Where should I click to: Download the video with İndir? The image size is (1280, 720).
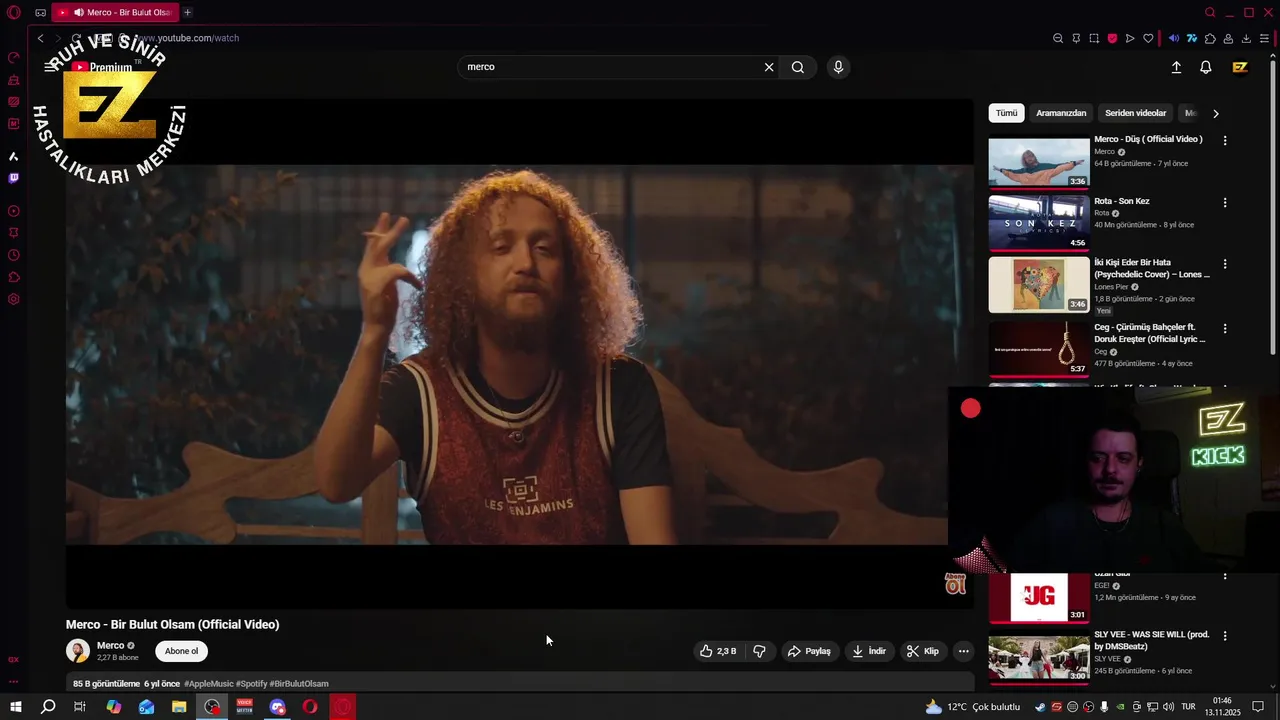coord(868,651)
